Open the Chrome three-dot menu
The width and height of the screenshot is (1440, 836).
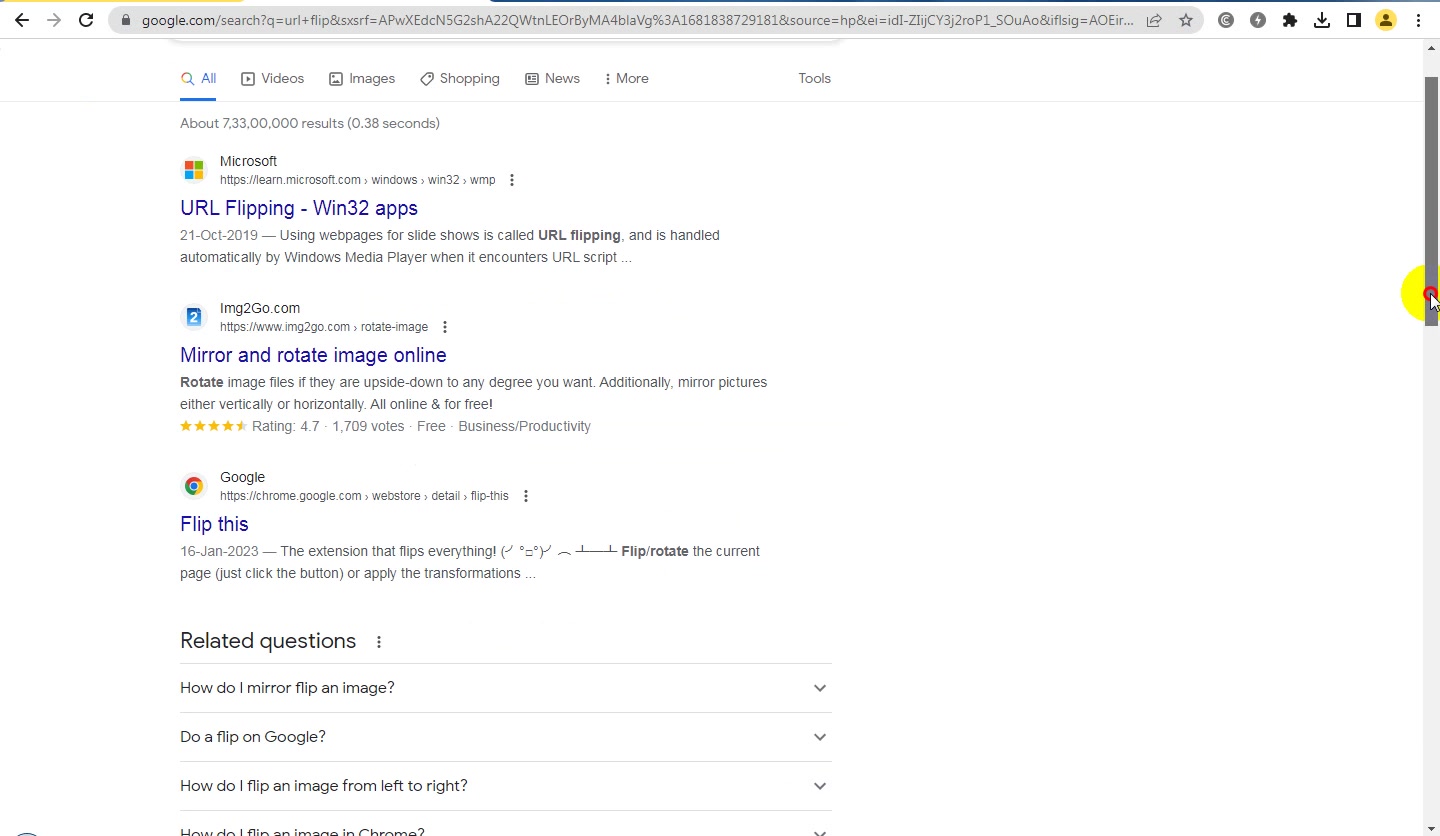(x=1418, y=20)
